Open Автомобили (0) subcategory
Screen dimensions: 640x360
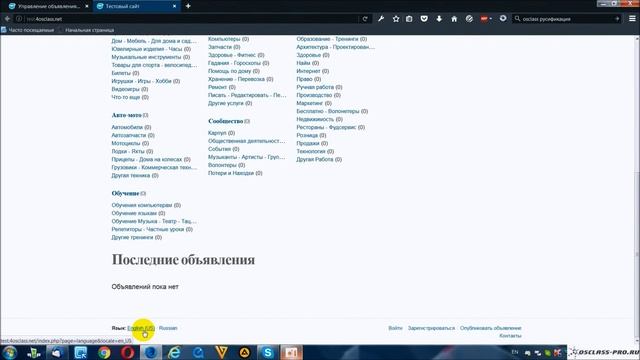131,127
